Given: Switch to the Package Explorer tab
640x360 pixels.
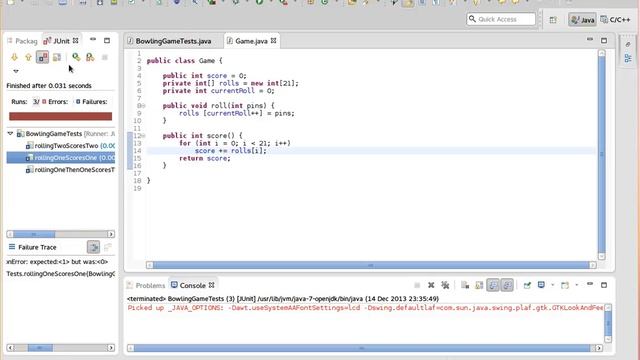Looking at the screenshot, I should [x=22, y=41].
